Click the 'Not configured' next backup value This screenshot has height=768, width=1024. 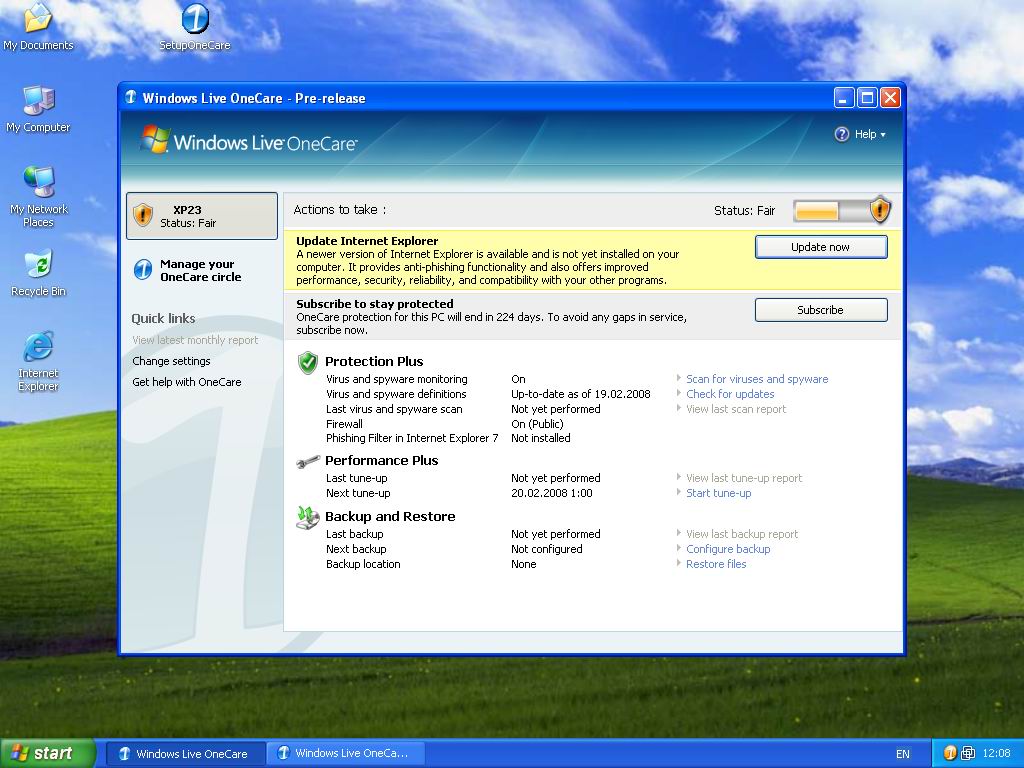(x=547, y=549)
